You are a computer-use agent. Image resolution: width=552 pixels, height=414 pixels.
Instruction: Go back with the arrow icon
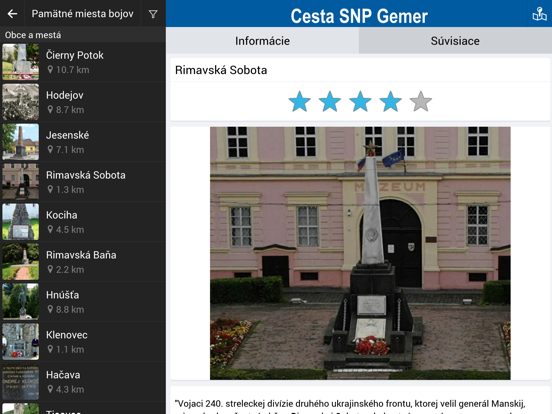click(12, 14)
